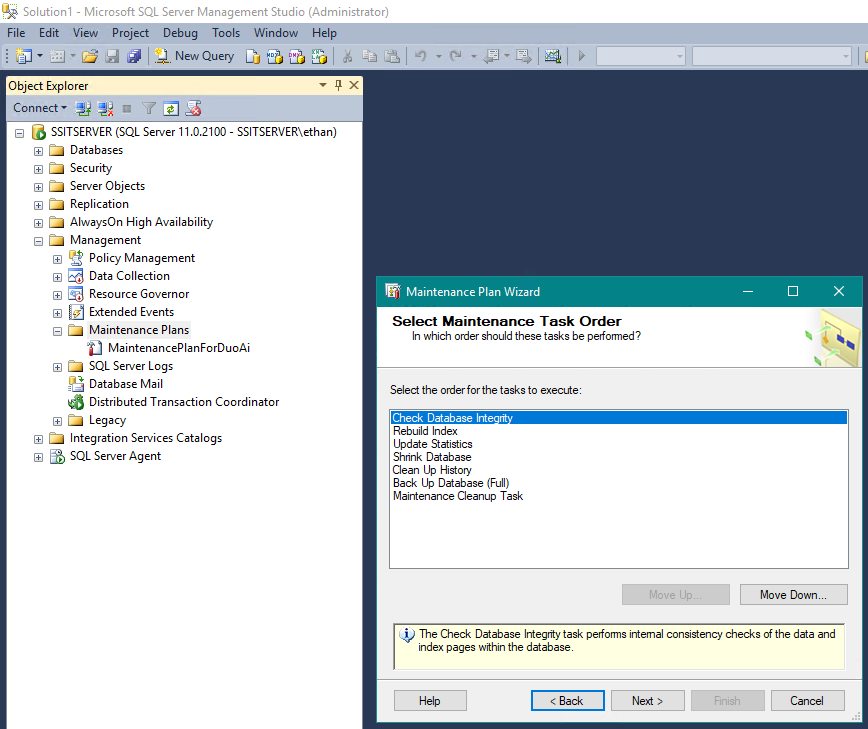Open the Debug menu
Screen dimensions: 868x729
(x=180, y=33)
